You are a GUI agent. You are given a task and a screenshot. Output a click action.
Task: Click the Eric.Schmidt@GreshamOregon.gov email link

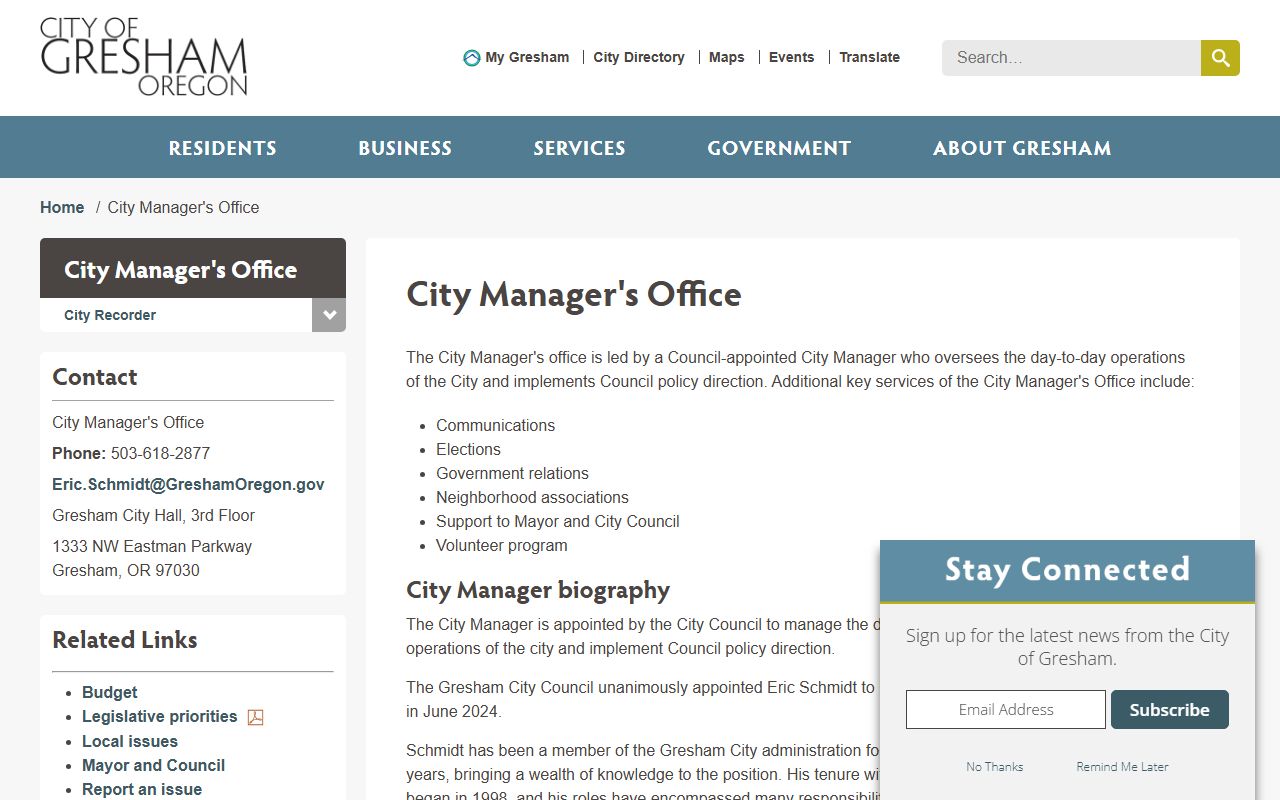pyautogui.click(x=188, y=484)
